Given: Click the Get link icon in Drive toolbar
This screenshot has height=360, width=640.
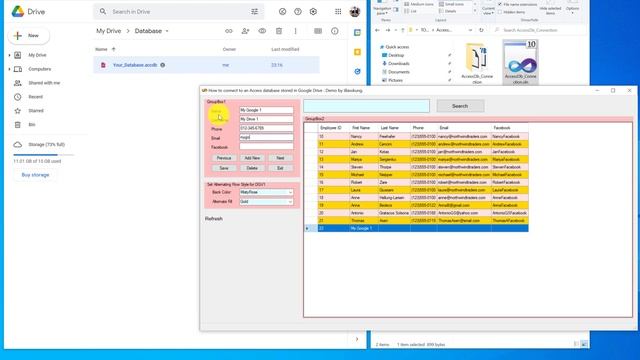Looking at the screenshot, I should coord(229,31).
